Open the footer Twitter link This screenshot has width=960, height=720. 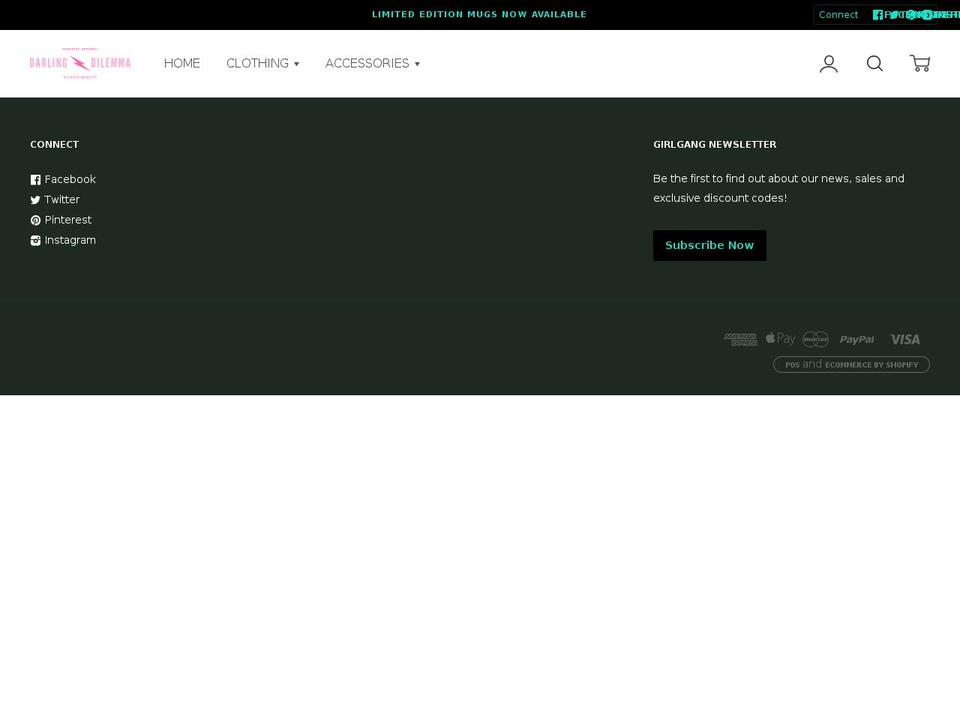[55, 200]
